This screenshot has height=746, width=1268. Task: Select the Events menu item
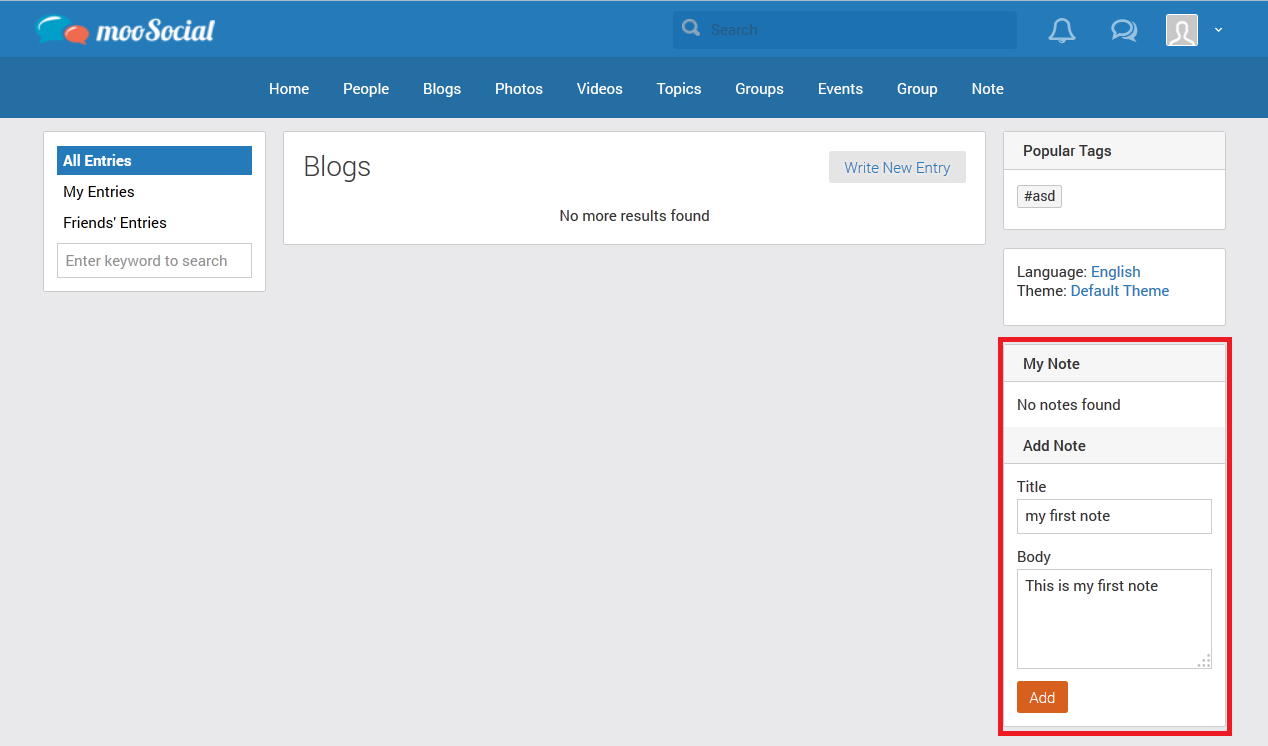(840, 89)
